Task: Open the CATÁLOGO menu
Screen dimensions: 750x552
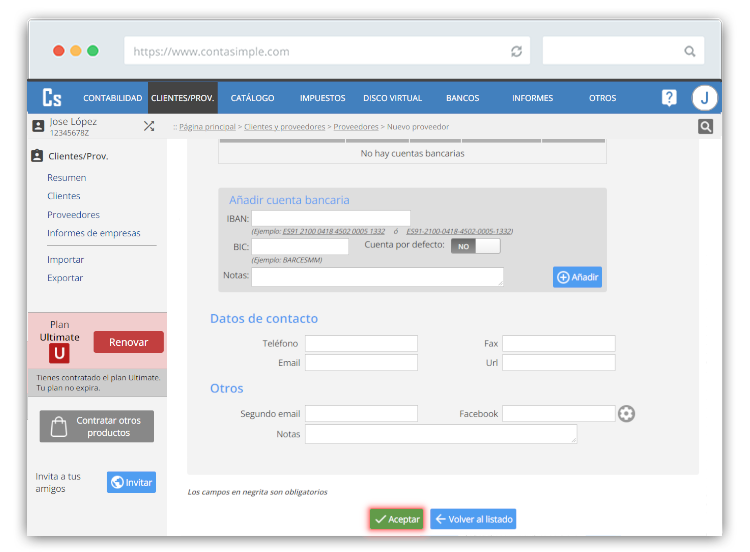Action: 253,98
